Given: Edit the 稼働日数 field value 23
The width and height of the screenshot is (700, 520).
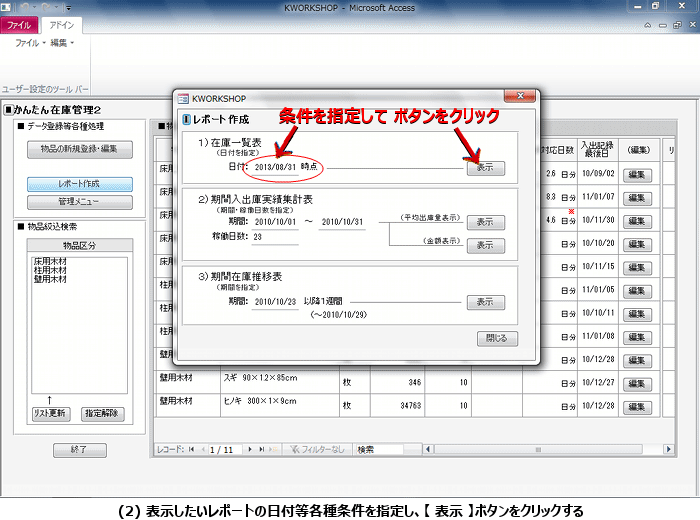Looking at the screenshot, I should tap(275, 237).
